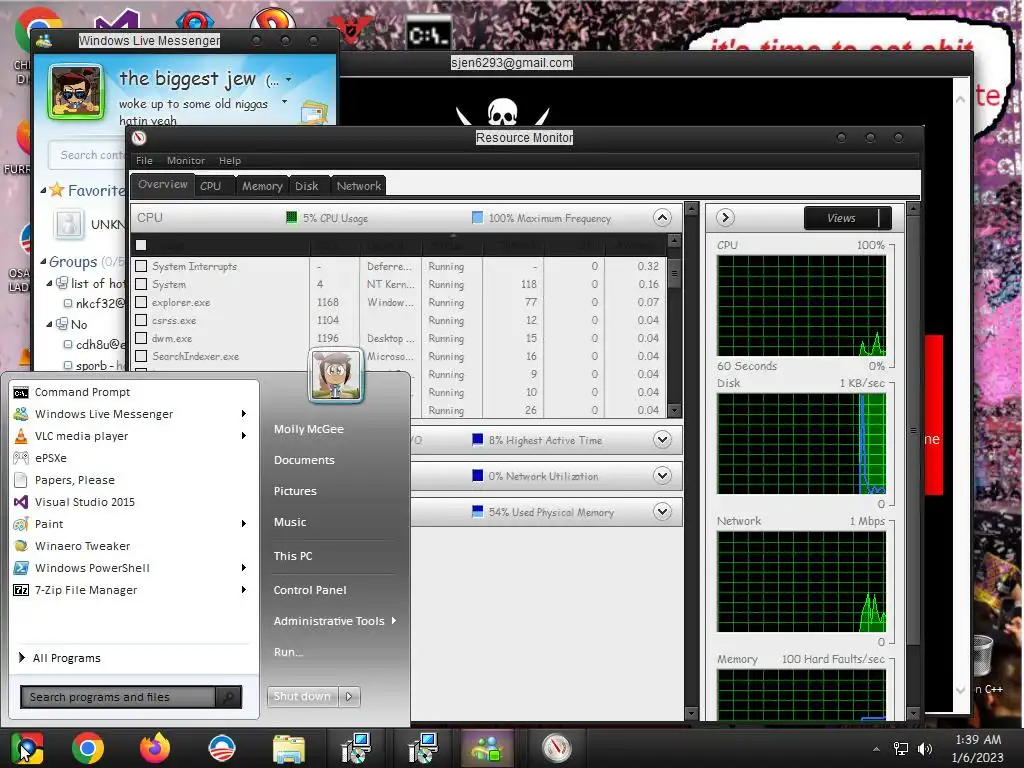Screen dimensions: 1024x768
Task: Click the CPU process list vertical scrollbar
Action: 675,326
